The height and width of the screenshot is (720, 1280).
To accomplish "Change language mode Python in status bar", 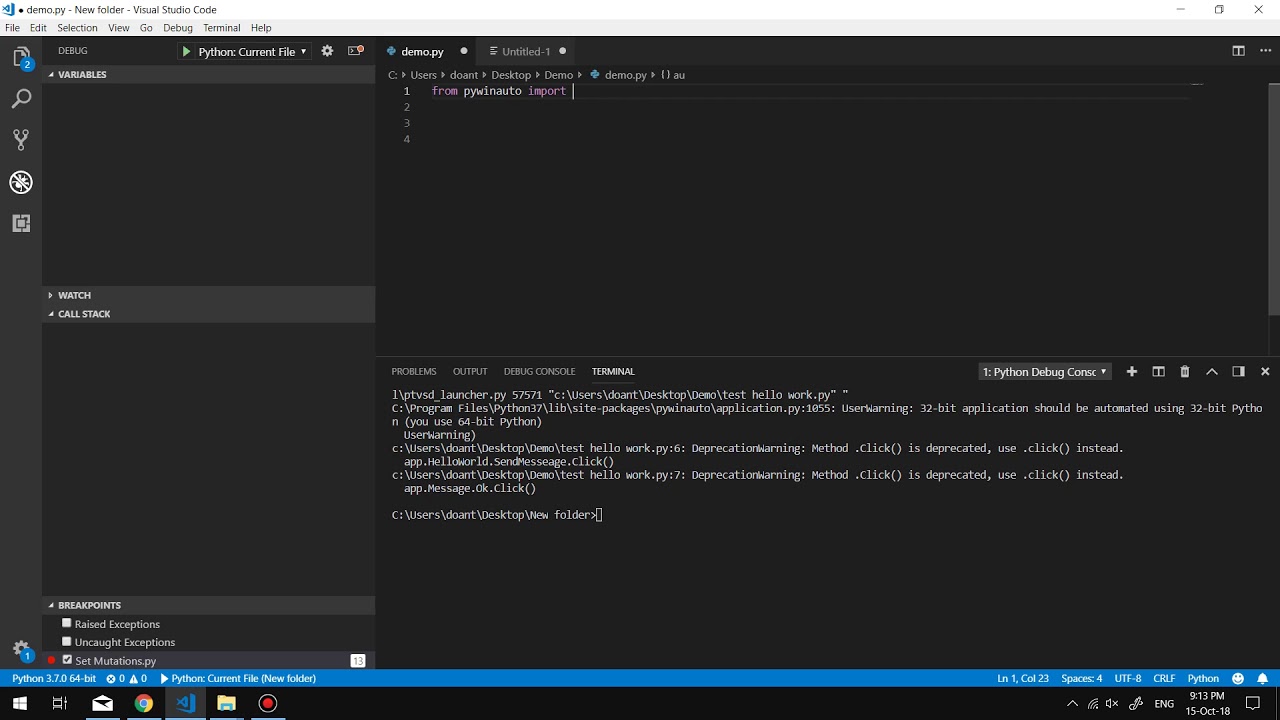I will pos(1203,678).
